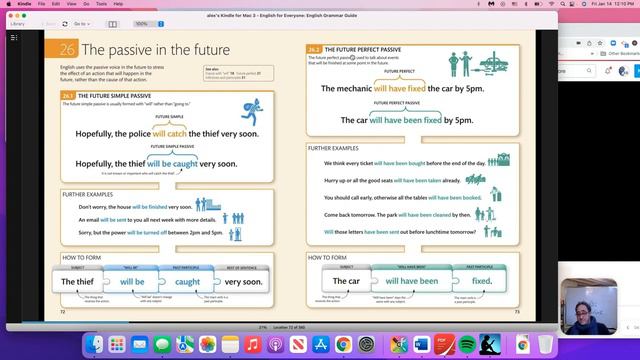640x360 pixels.
Task: Open App Store from the Dock
Action: 321,344
